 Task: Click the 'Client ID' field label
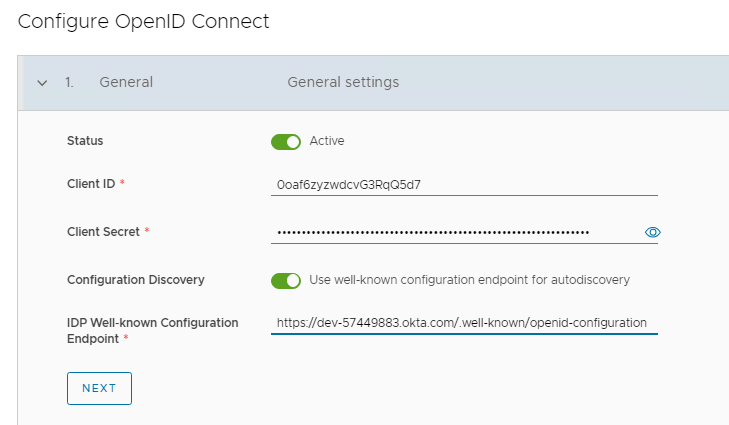tap(91, 184)
